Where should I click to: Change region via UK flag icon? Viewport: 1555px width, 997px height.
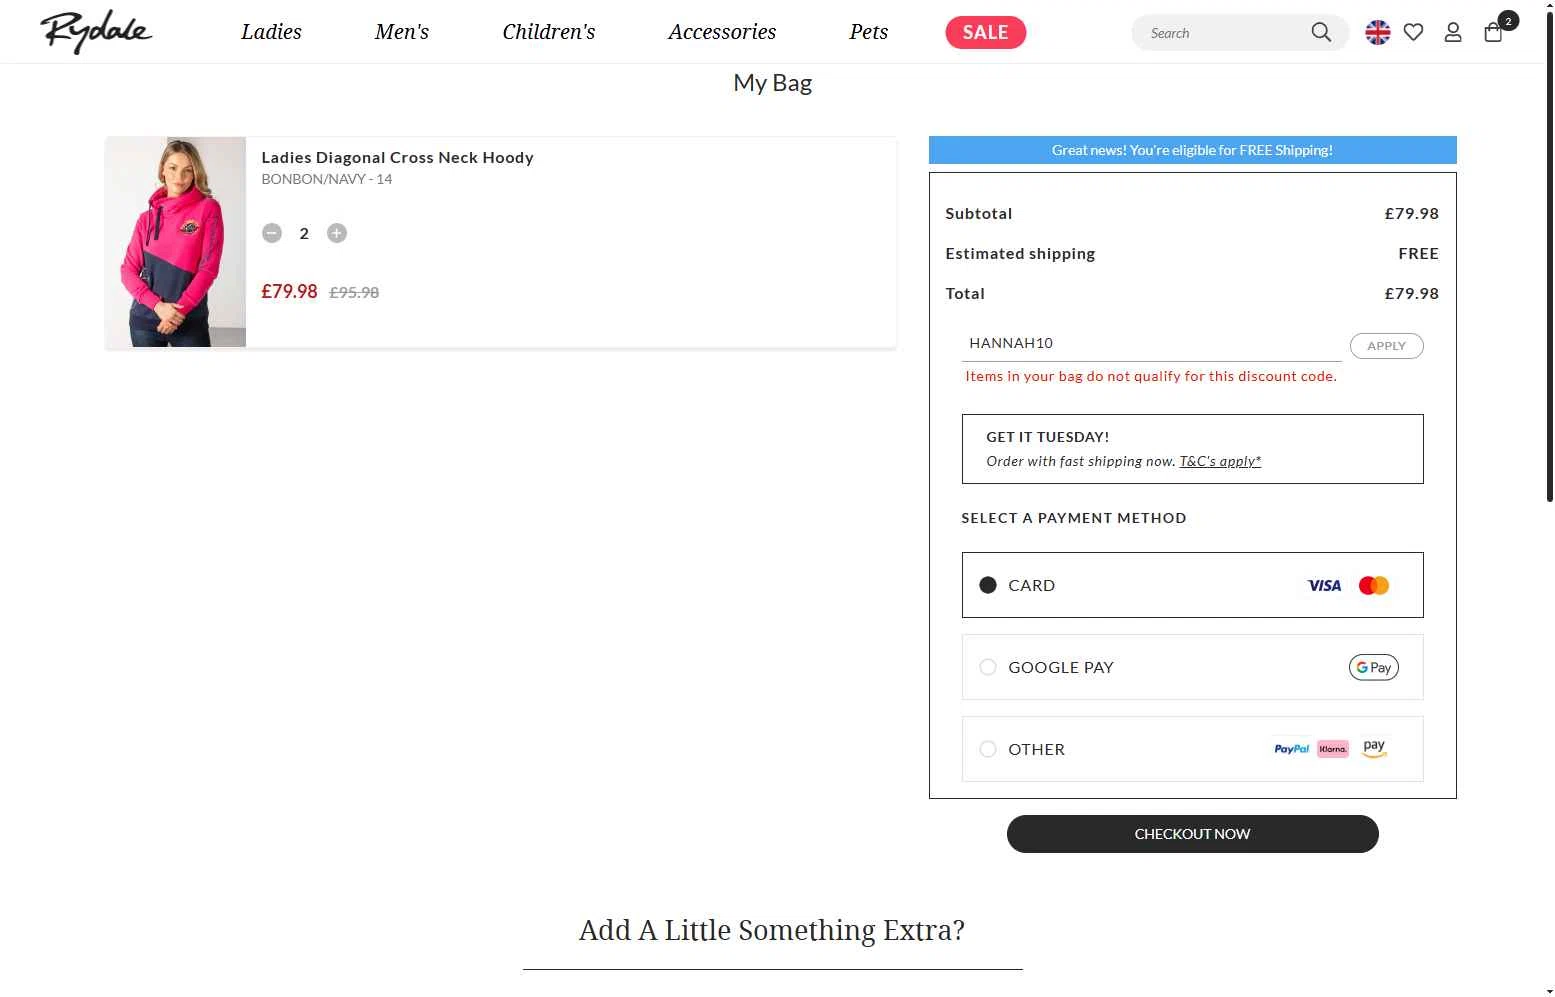[1378, 33]
